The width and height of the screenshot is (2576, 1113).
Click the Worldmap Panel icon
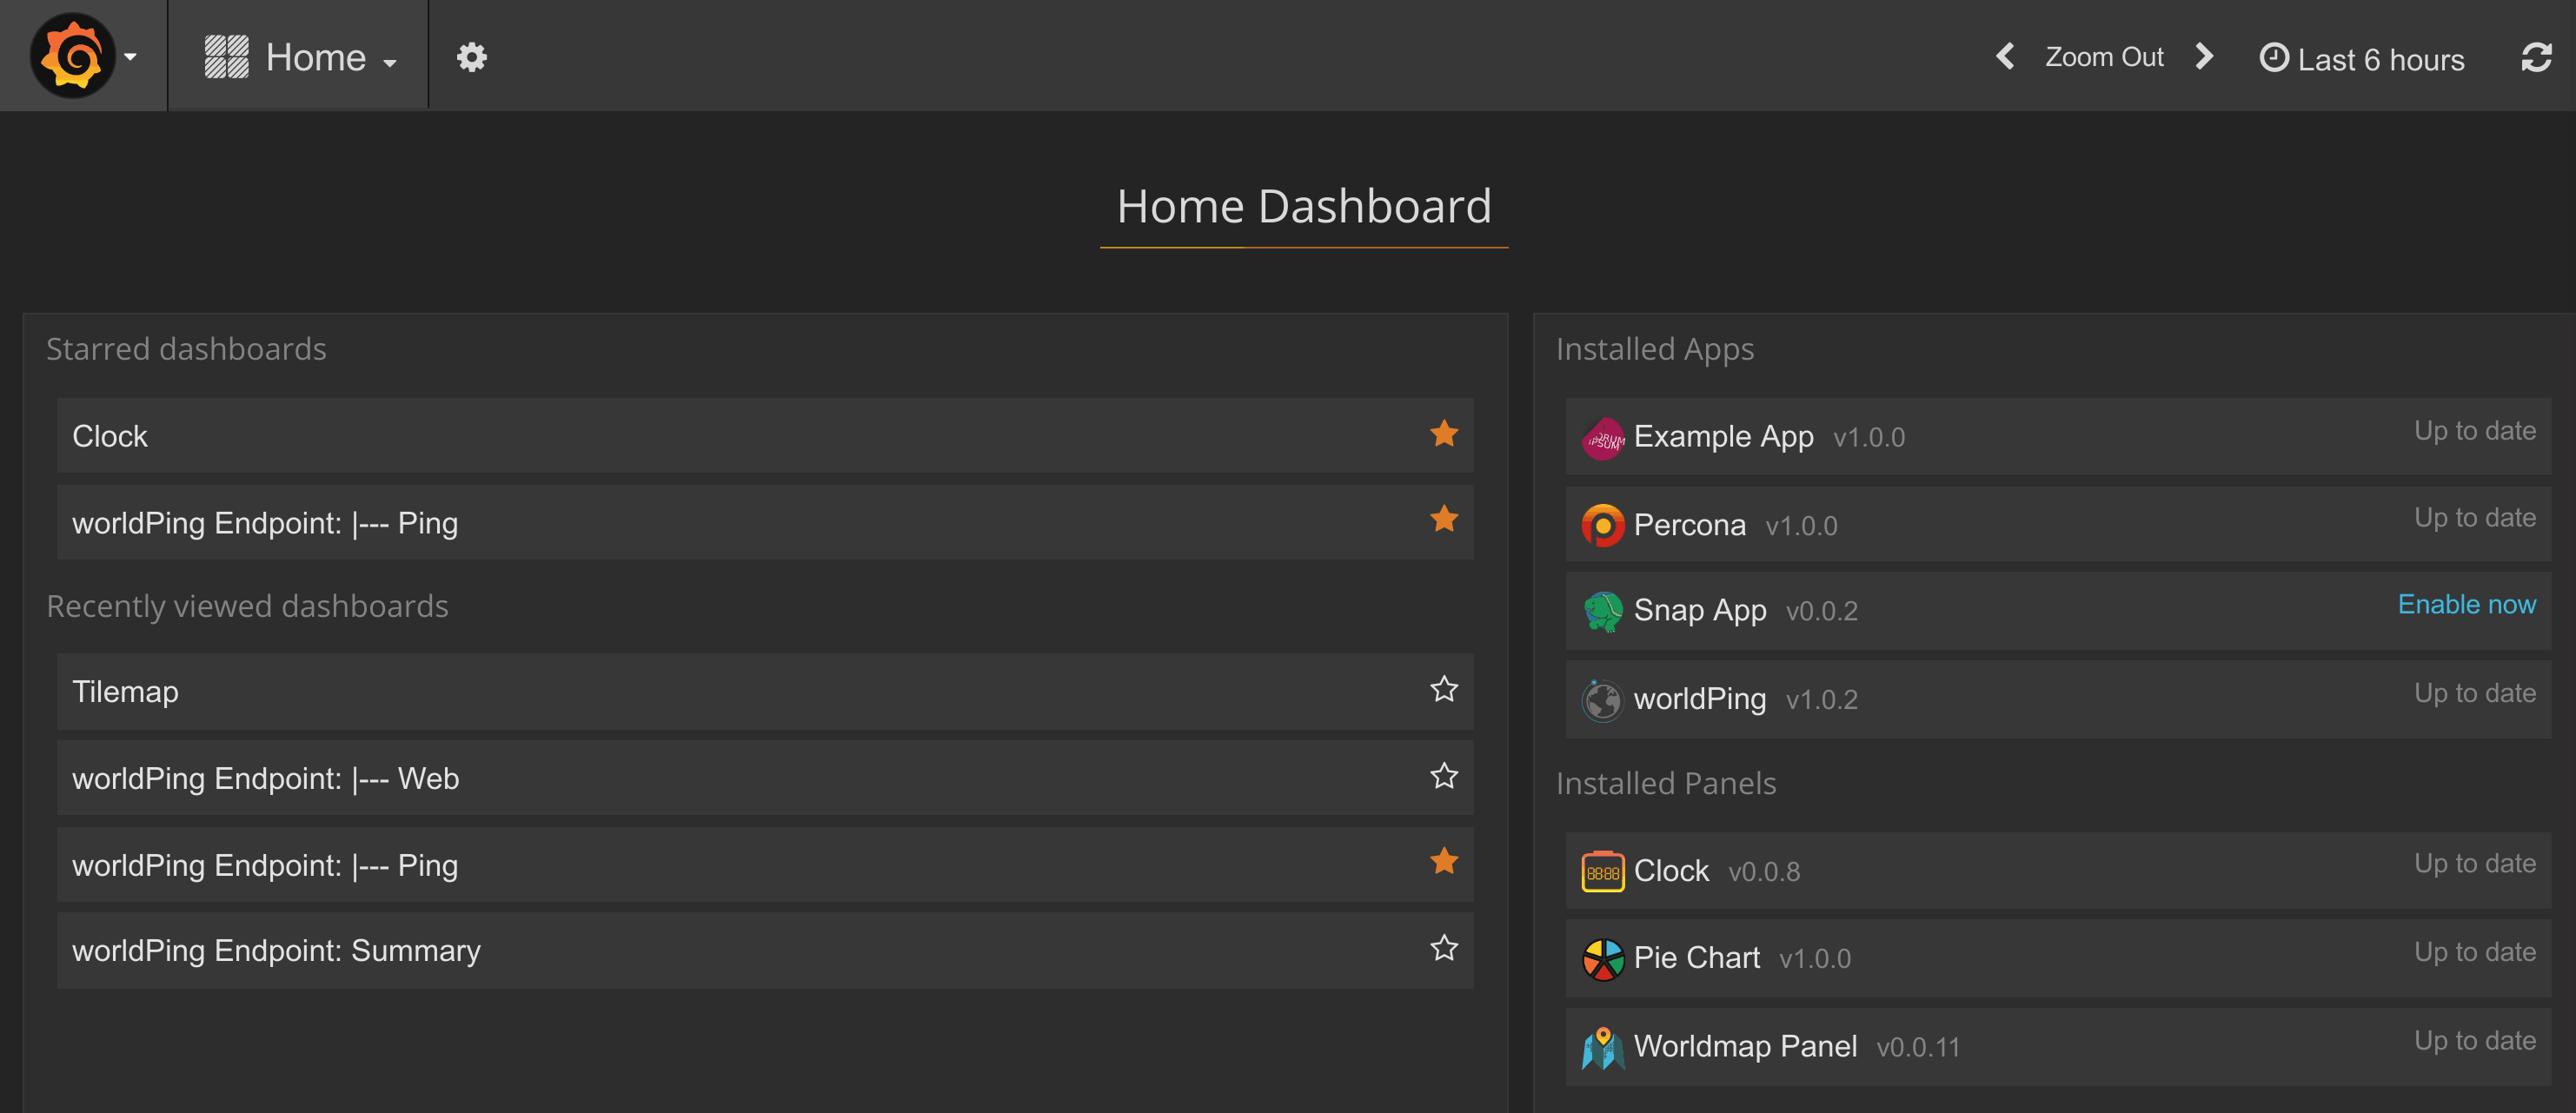click(1602, 1047)
